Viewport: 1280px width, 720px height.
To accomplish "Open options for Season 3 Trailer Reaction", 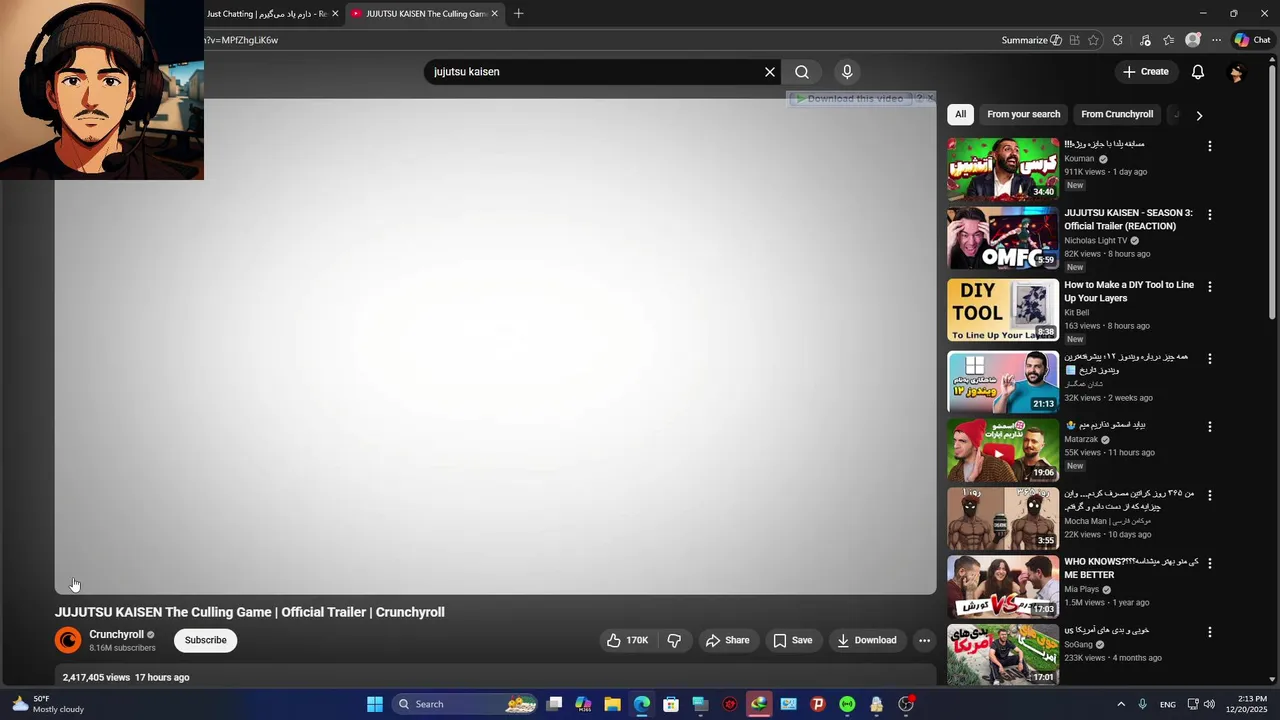I will pyautogui.click(x=1209, y=215).
